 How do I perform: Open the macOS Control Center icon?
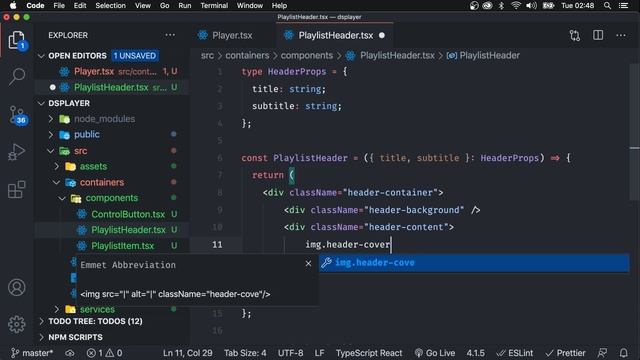pyautogui.click(x=623, y=6)
